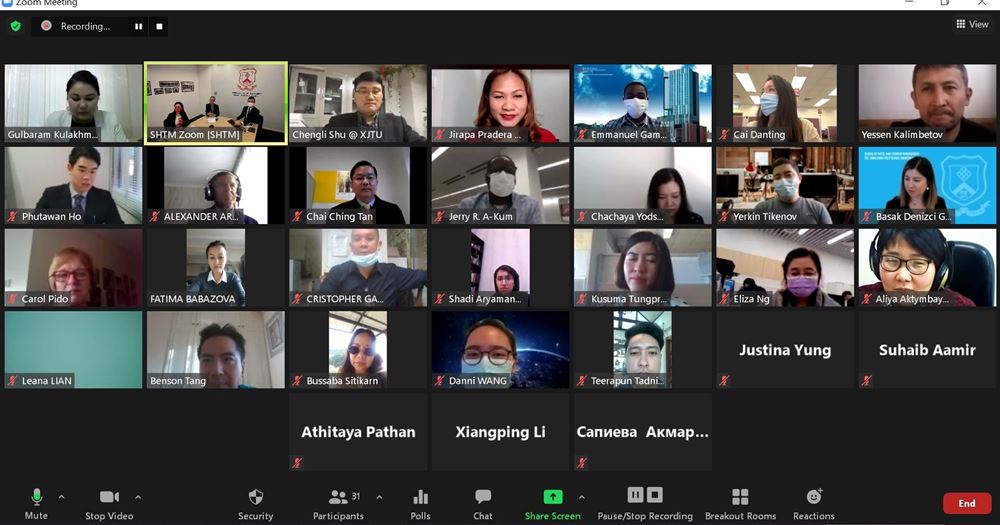Open the Polls bar chart icon
The width and height of the screenshot is (1000, 525).
[x=420, y=497]
